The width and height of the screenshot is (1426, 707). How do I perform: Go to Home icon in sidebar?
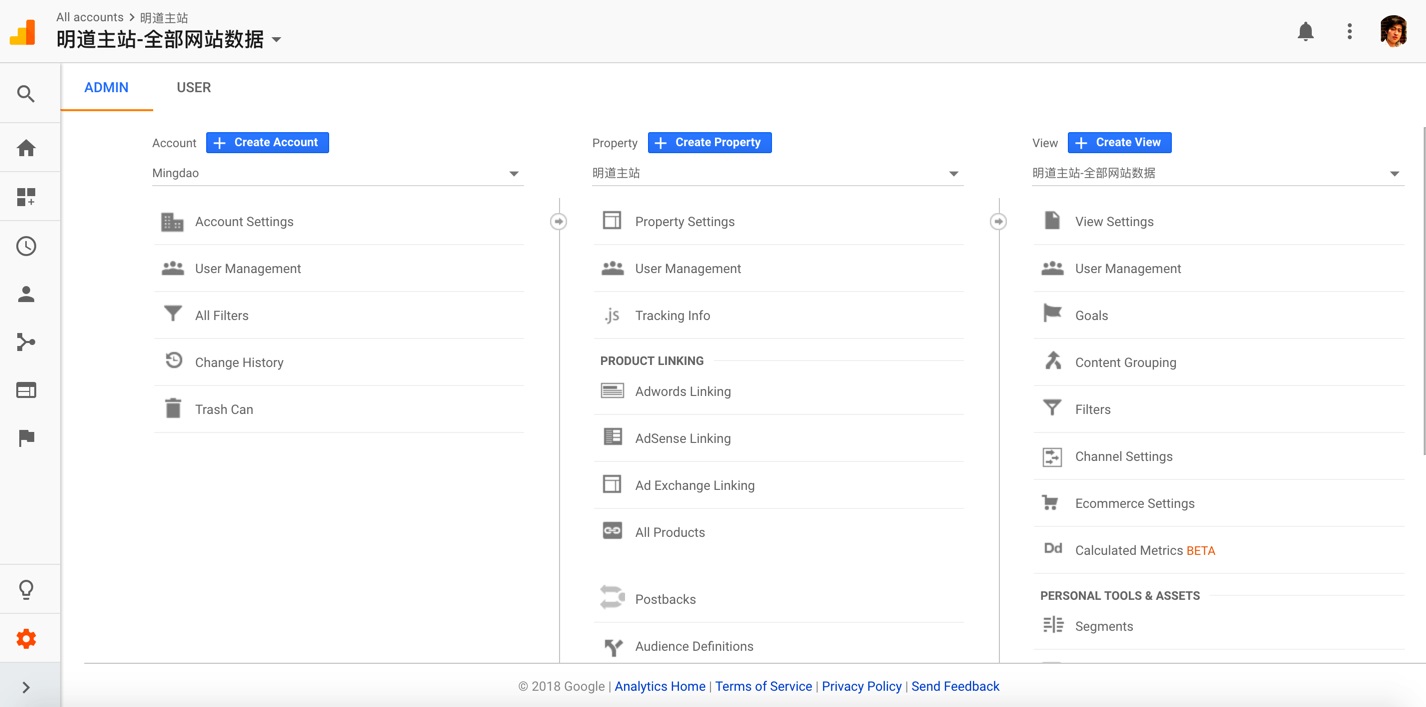coord(26,148)
